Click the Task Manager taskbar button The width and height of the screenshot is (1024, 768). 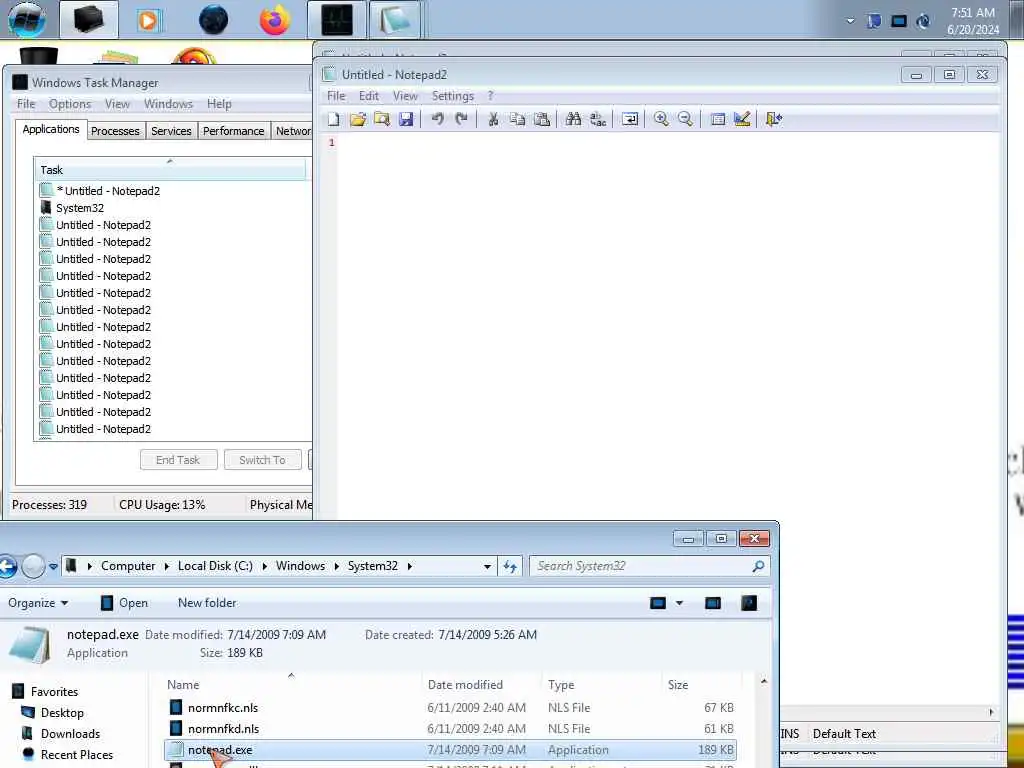[336, 20]
